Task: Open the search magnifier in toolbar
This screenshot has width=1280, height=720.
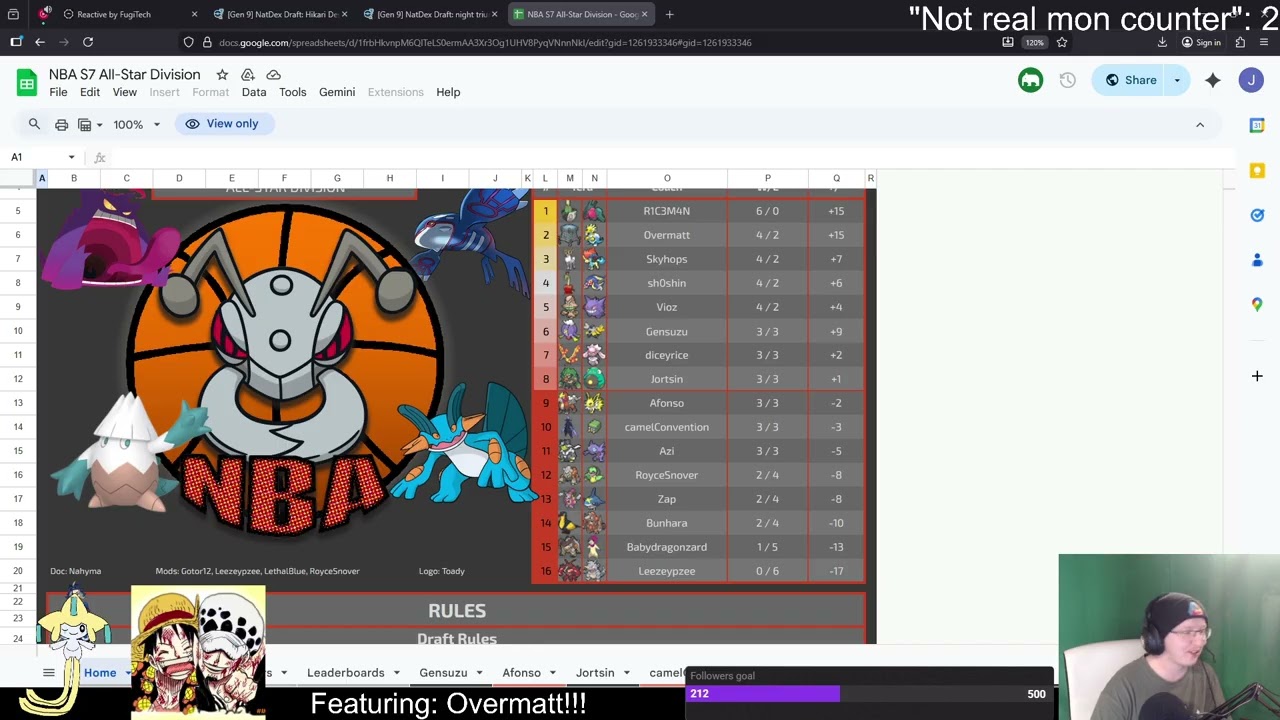Action: [x=34, y=124]
